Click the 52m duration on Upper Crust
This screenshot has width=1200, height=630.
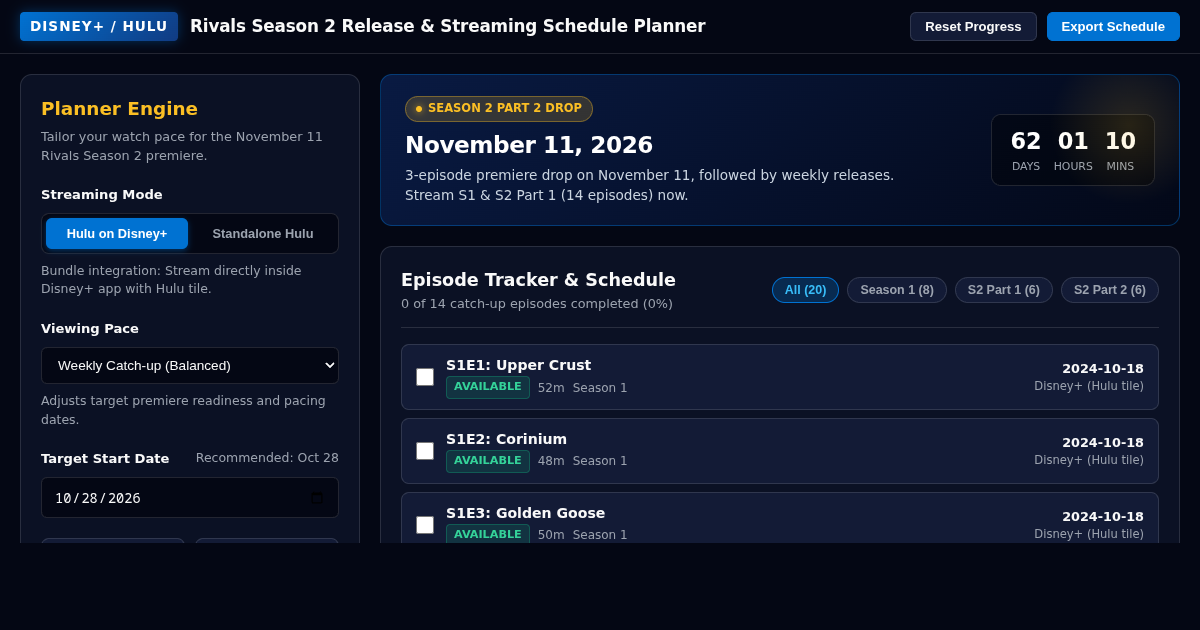[x=551, y=388]
